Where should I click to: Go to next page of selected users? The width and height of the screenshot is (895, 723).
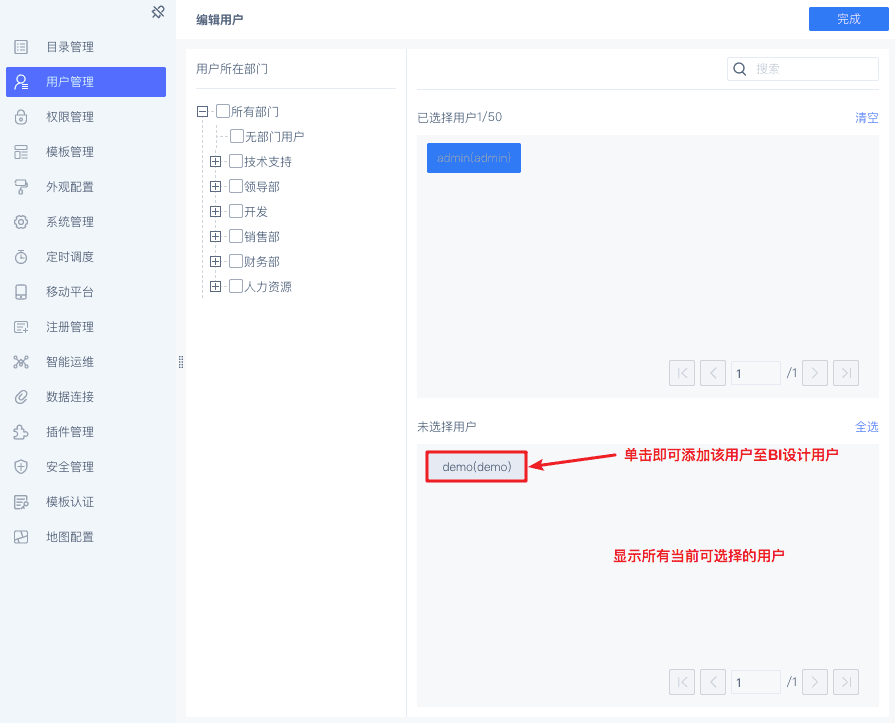click(815, 373)
